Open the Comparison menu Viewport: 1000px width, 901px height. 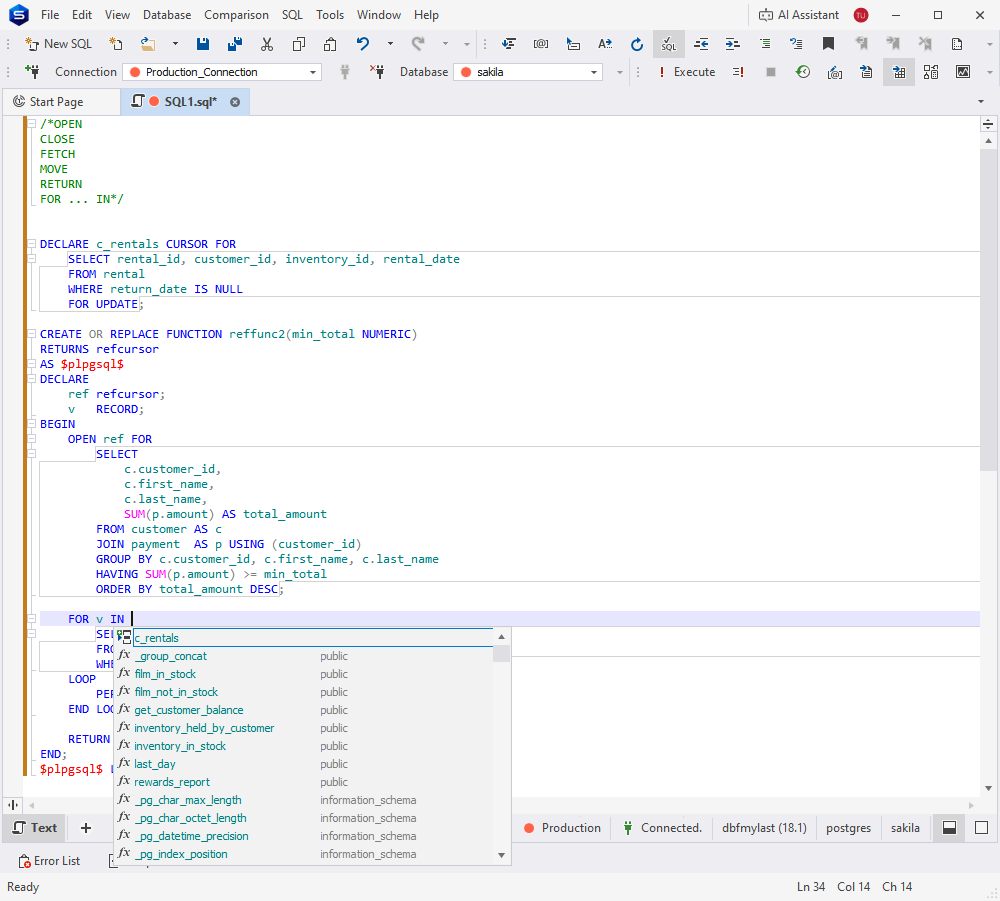(x=236, y=15)
